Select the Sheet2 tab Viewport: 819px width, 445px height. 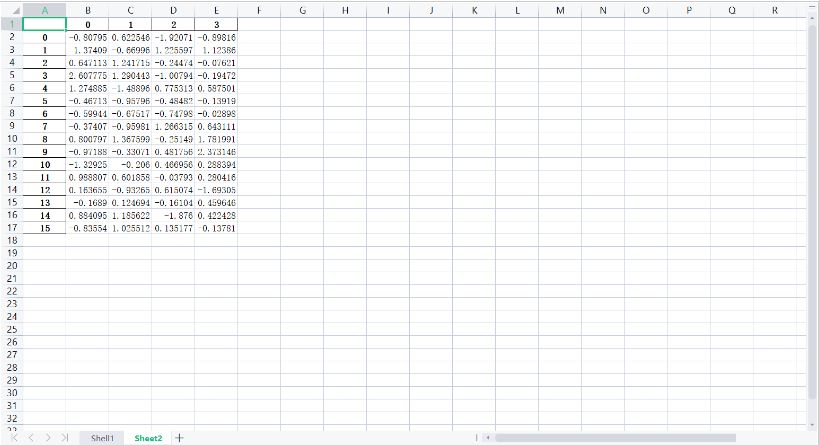point(148,438)
